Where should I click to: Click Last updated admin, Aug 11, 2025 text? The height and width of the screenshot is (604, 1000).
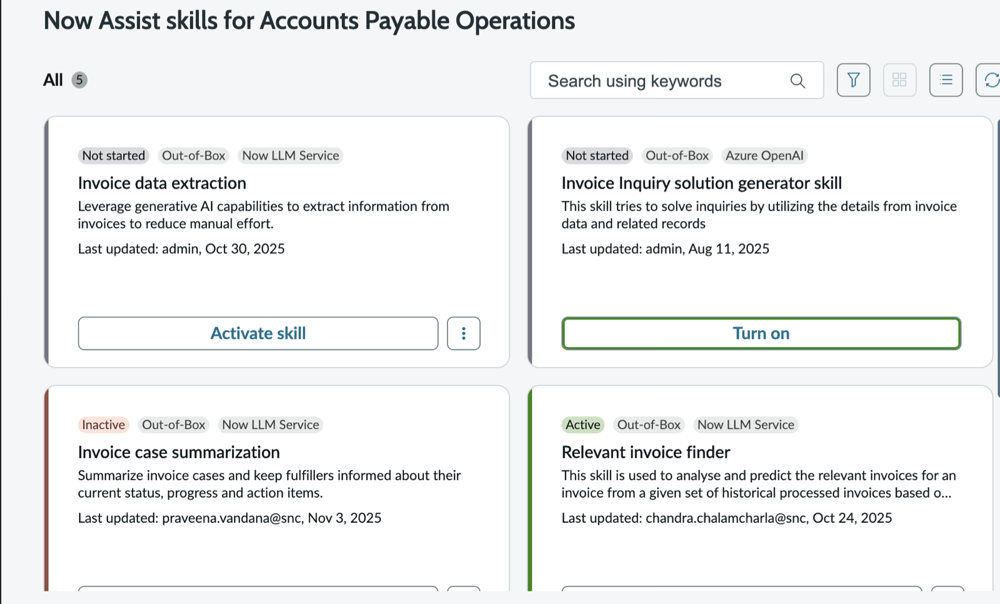(x=665, y=249)
